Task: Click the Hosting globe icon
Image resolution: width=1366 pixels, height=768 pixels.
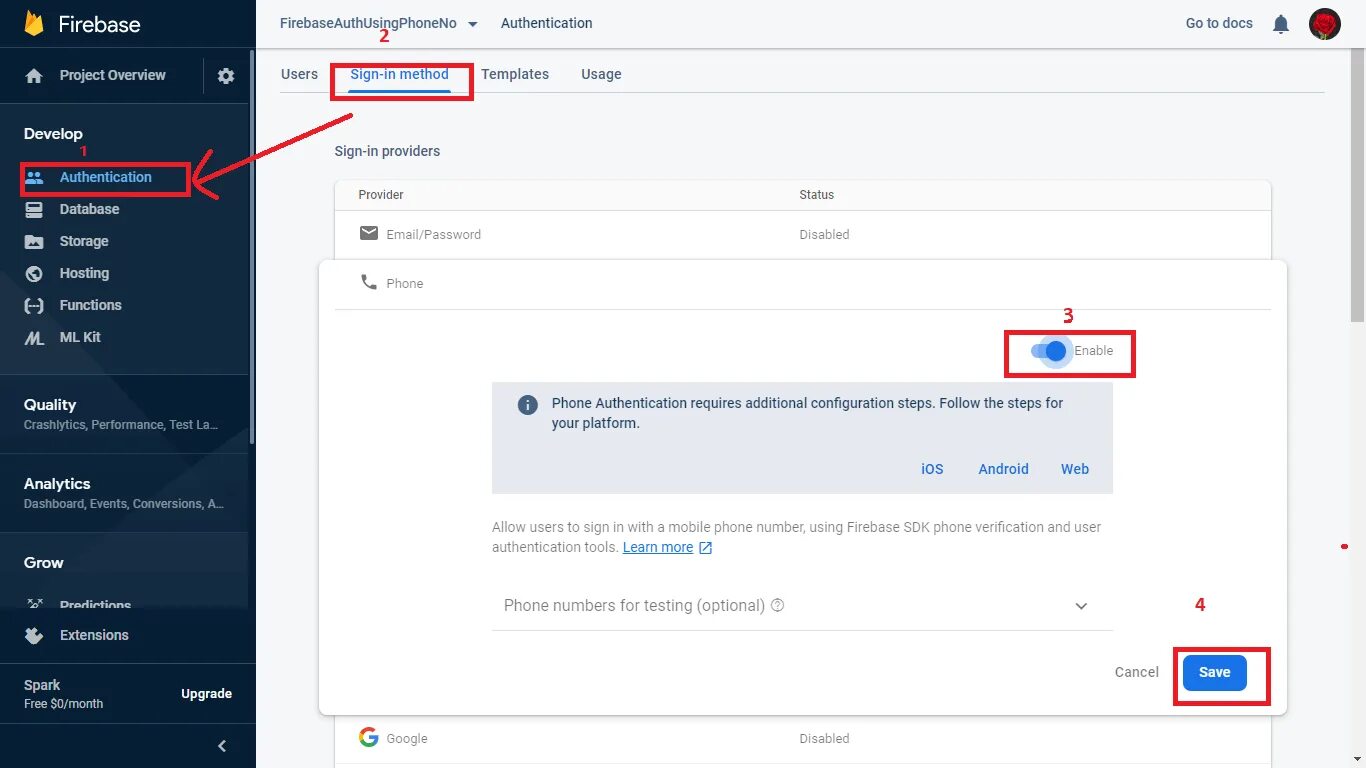Action: 34,274
